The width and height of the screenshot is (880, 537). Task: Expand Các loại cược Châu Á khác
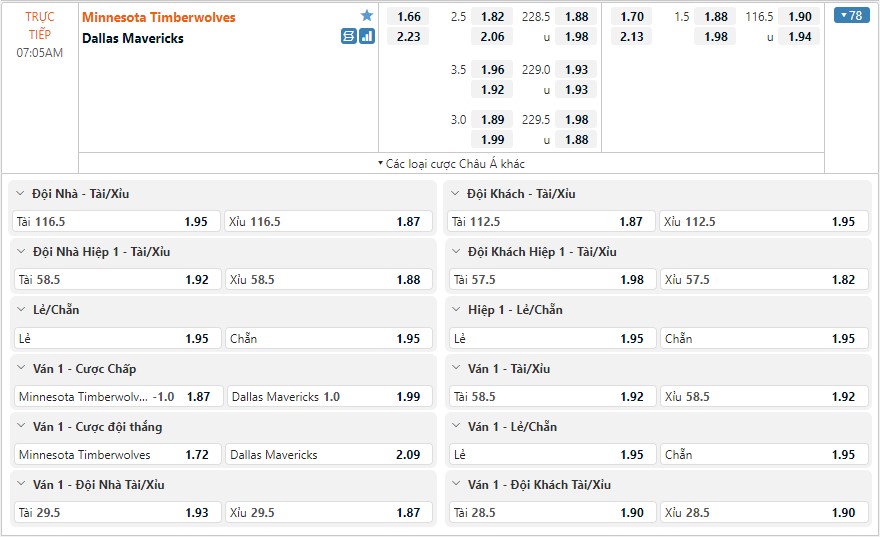pyautogui.click(x=451, y=164)
